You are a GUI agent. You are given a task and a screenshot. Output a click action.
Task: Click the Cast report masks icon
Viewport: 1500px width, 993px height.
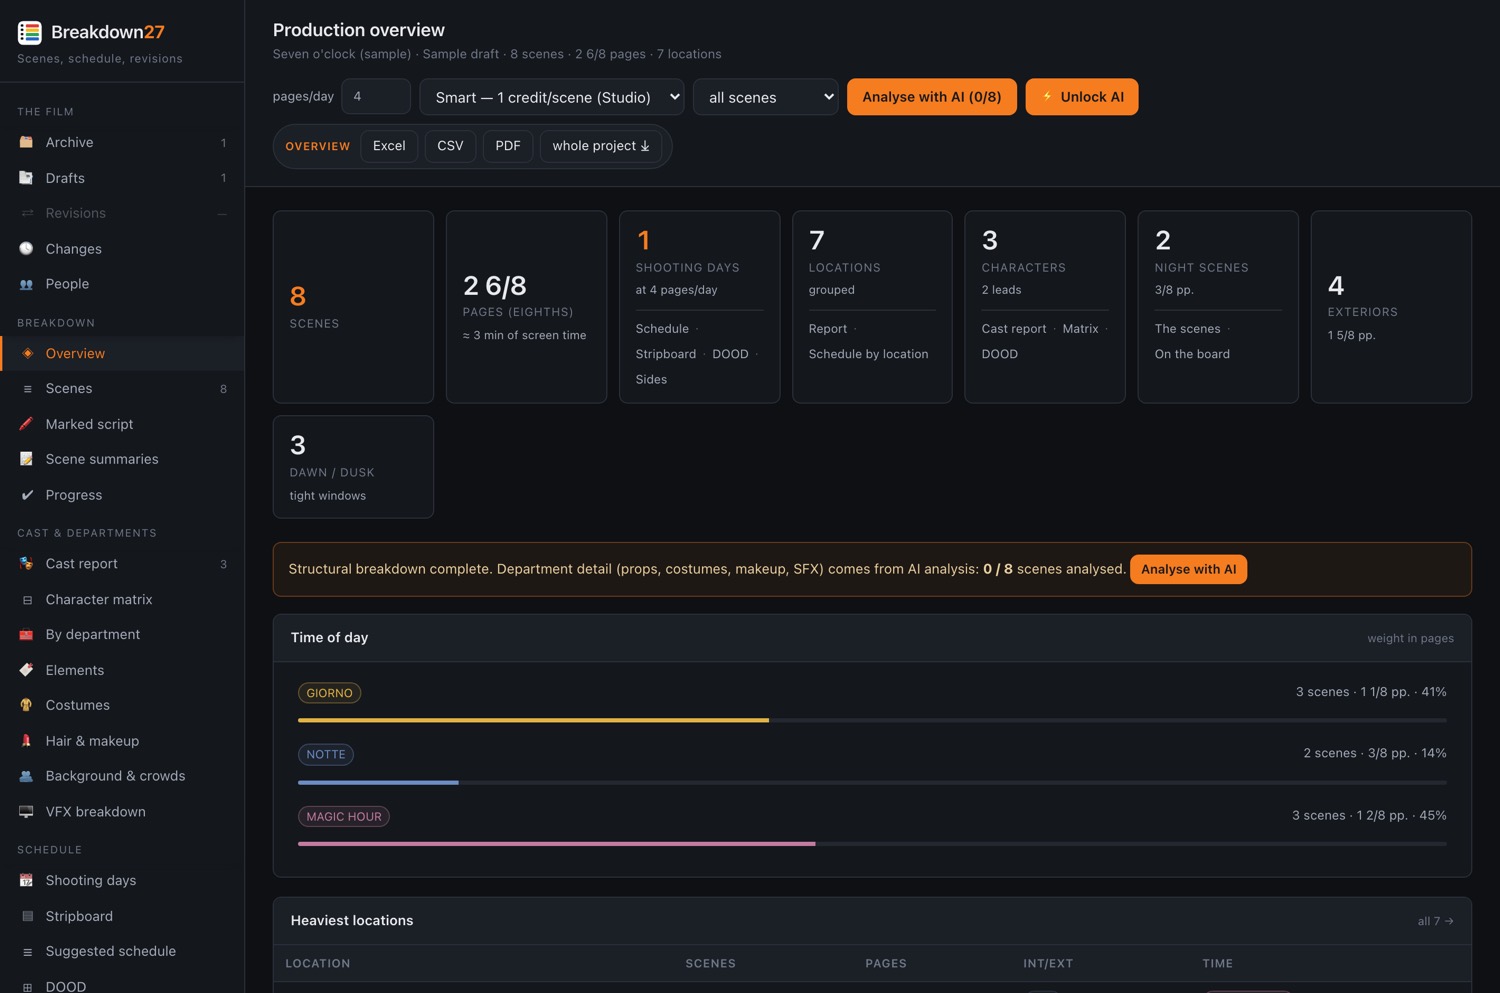(x=26, y=564)
